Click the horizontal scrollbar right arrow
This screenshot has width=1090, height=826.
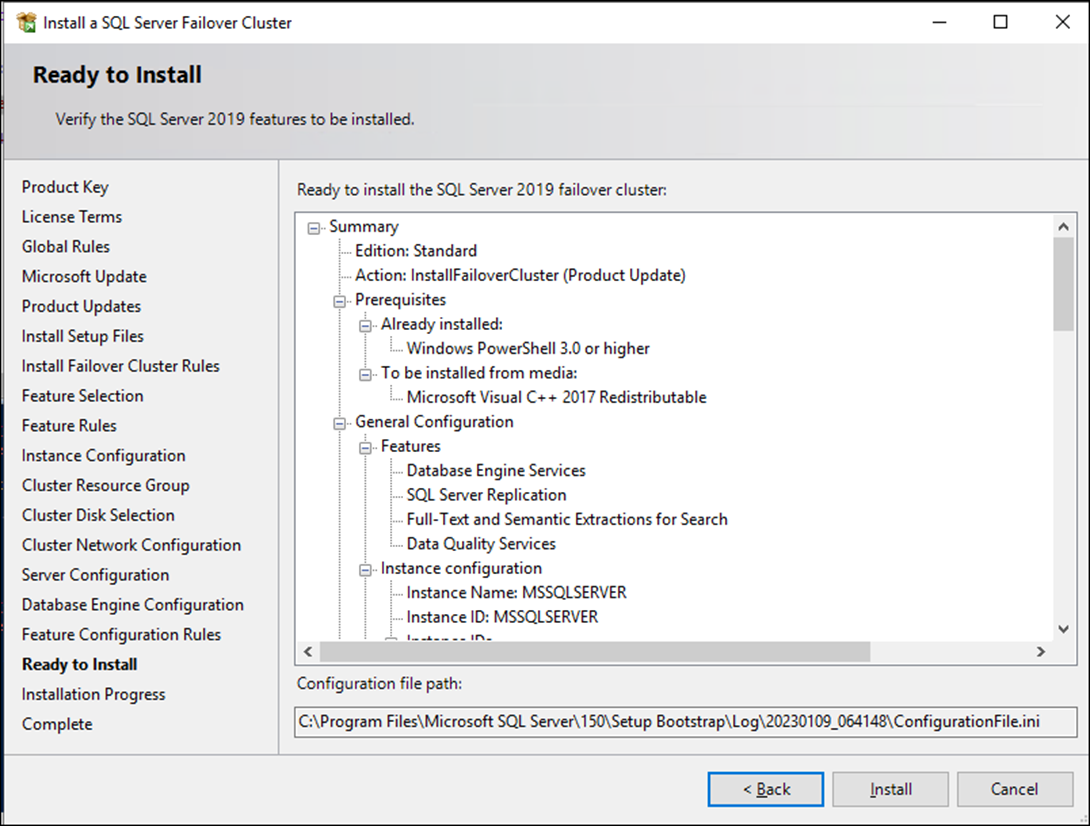(x=1041, y=652)
